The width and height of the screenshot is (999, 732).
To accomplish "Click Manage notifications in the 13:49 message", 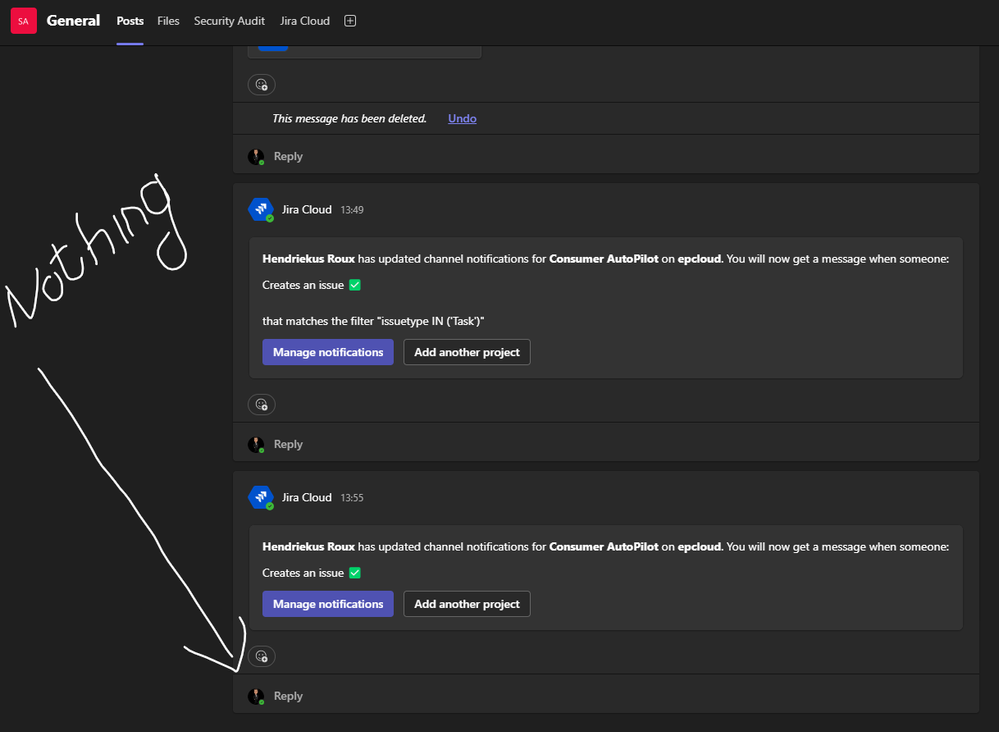I will 328,352.
